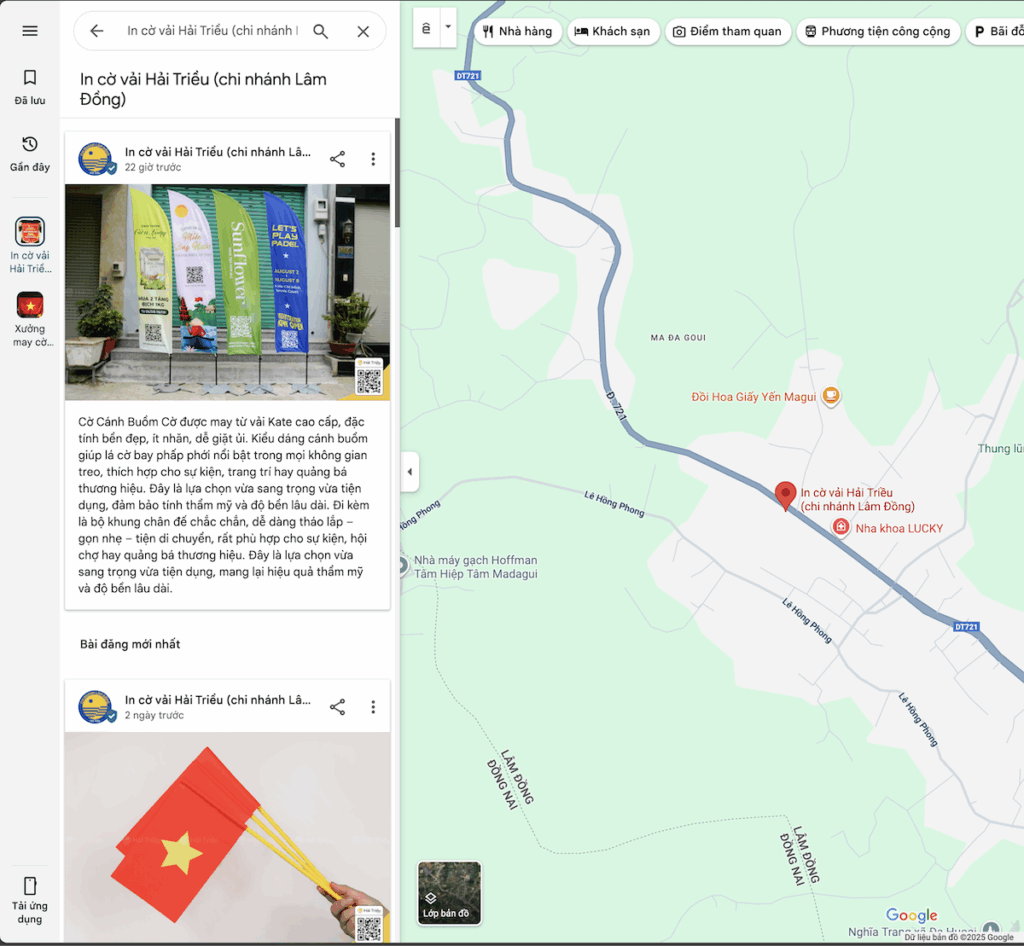This screenshot has width=1024, height=946.
Task: Filter map by Nhà hàng
Action: coord(517,31)
